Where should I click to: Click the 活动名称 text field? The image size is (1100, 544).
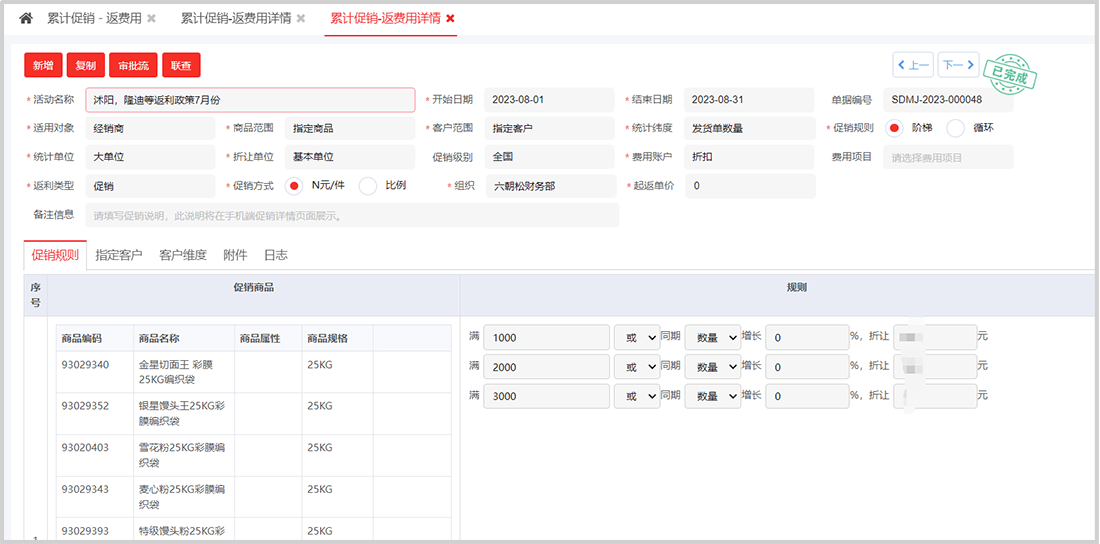click(x=250, y=100)
